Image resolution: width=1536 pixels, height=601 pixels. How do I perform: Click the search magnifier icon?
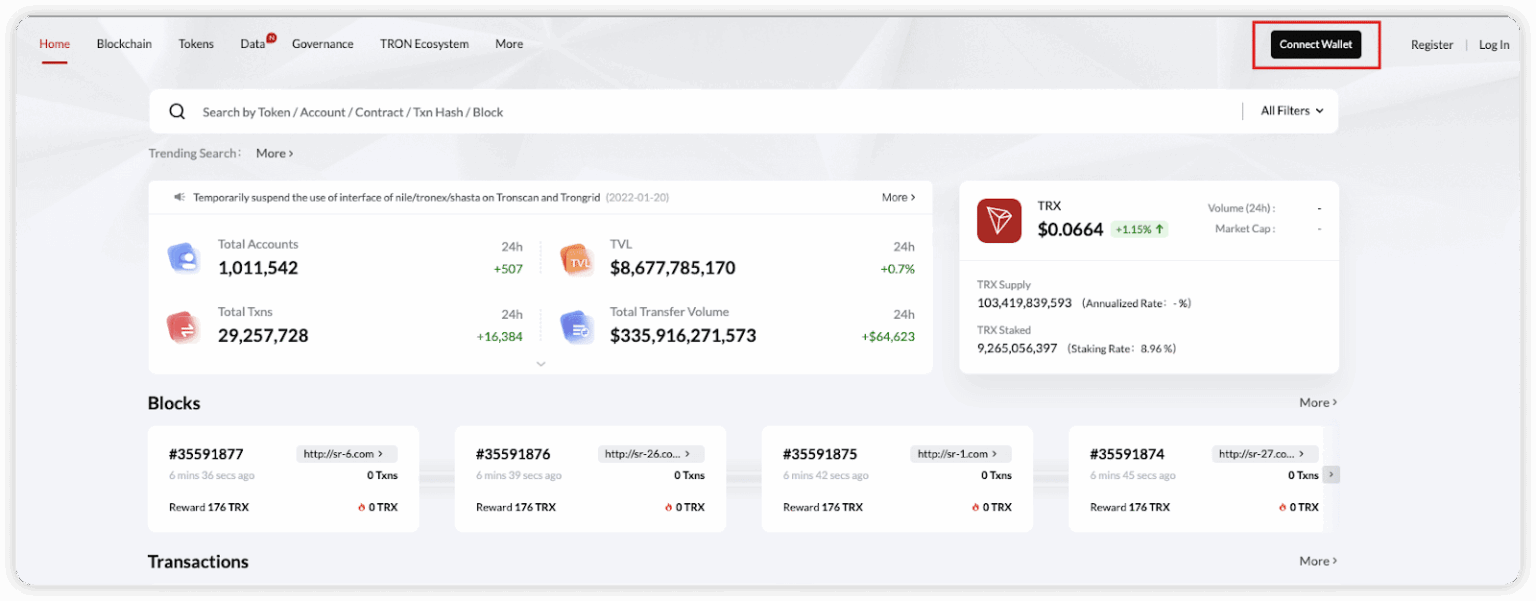[177, 110]
